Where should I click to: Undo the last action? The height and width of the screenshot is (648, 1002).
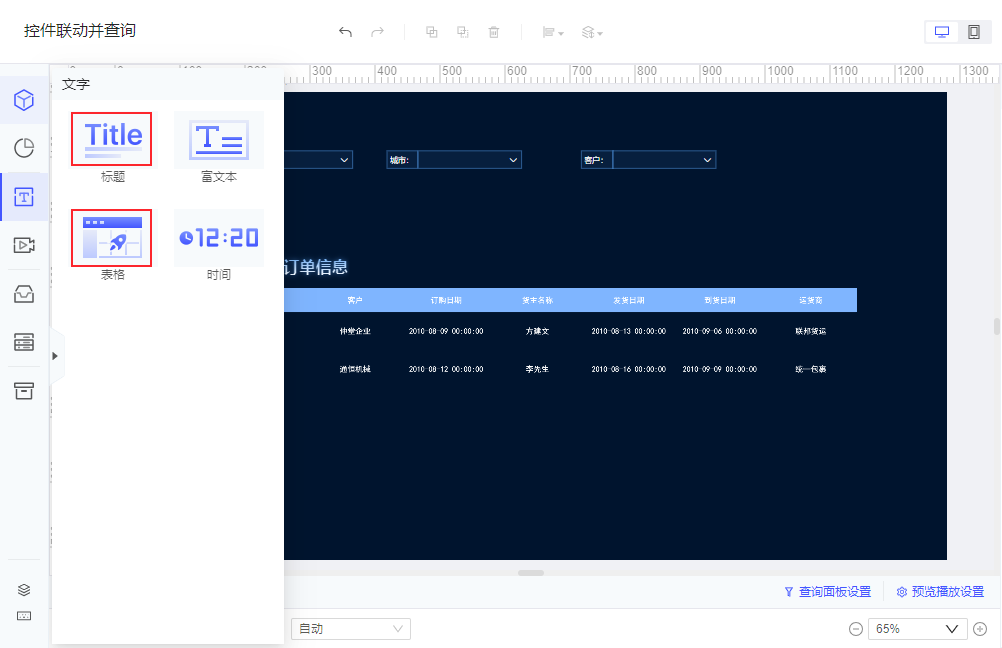pyautogui.click(x=345, y=32)
